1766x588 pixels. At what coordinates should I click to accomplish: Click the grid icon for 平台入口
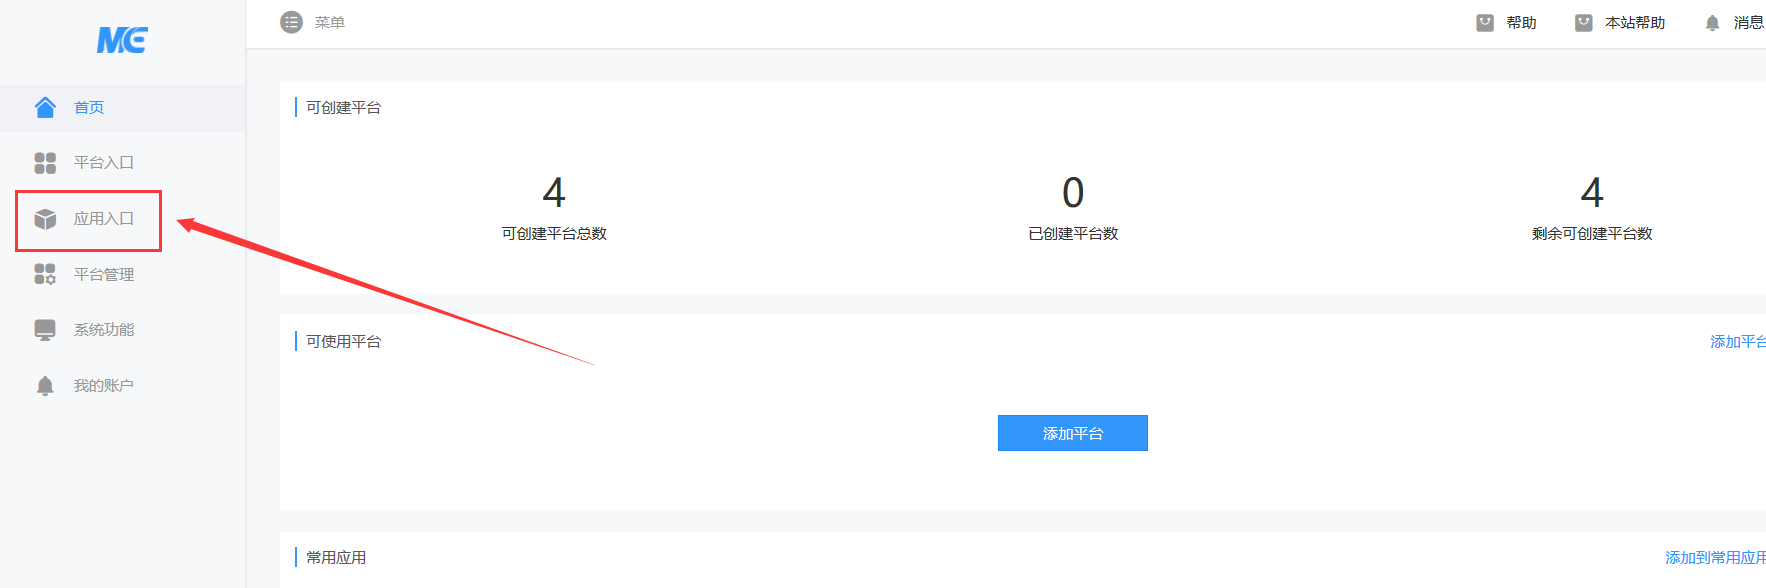tap(45, 162)
